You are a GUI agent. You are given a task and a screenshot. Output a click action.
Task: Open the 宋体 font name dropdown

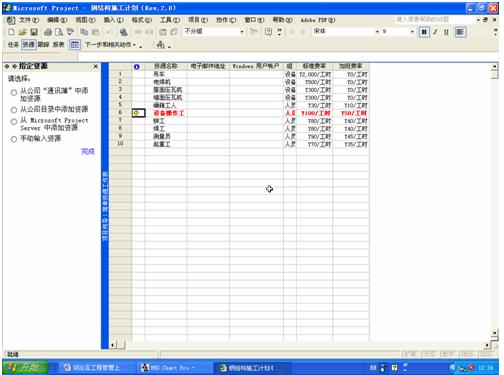[x=377, y=32]
